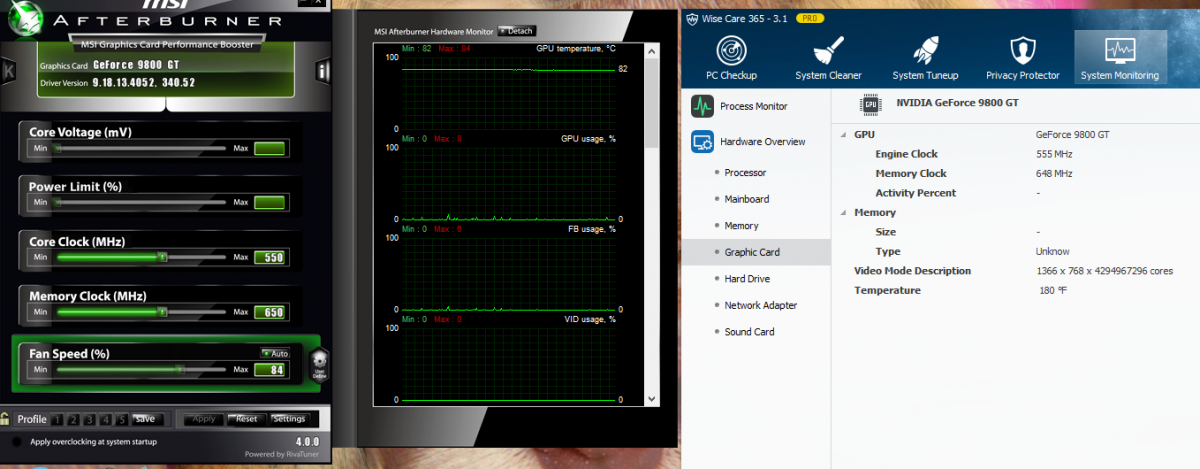Click the Memory Clock value field 650
The image size is (1200, 469).
pos(270,313)
